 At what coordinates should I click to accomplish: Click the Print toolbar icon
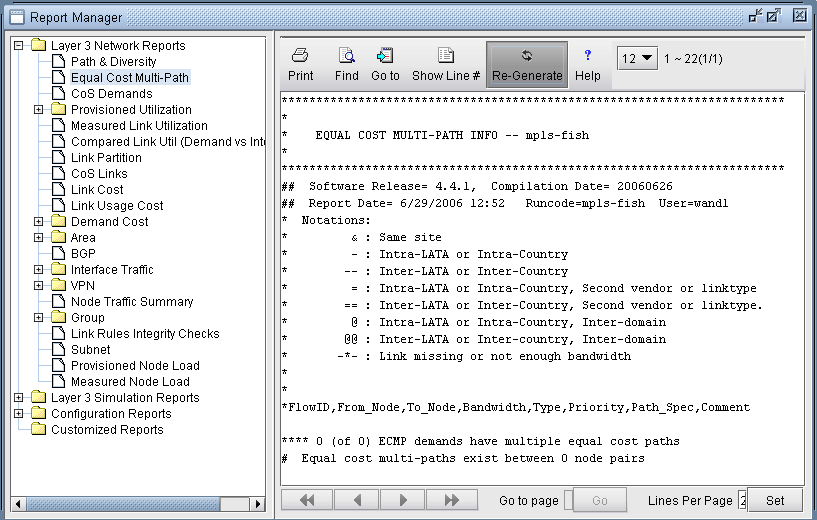click(x=300, y=65)
